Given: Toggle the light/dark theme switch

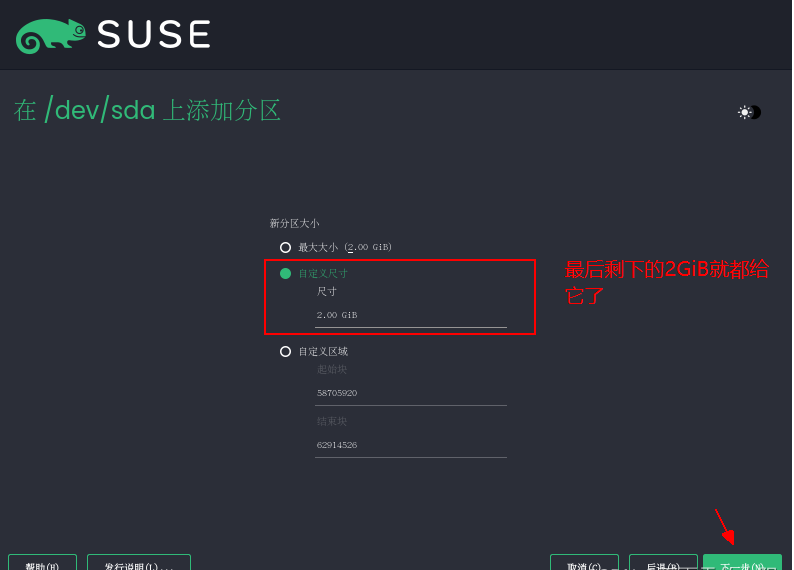Looking at the screenshot, I should point(750,112).
